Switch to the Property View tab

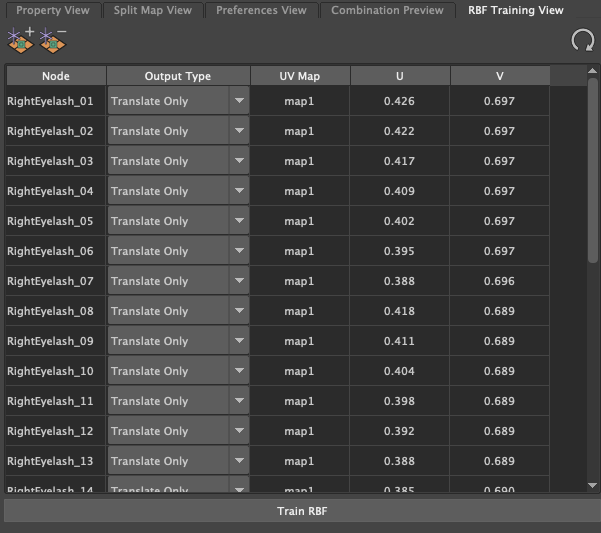53,10
